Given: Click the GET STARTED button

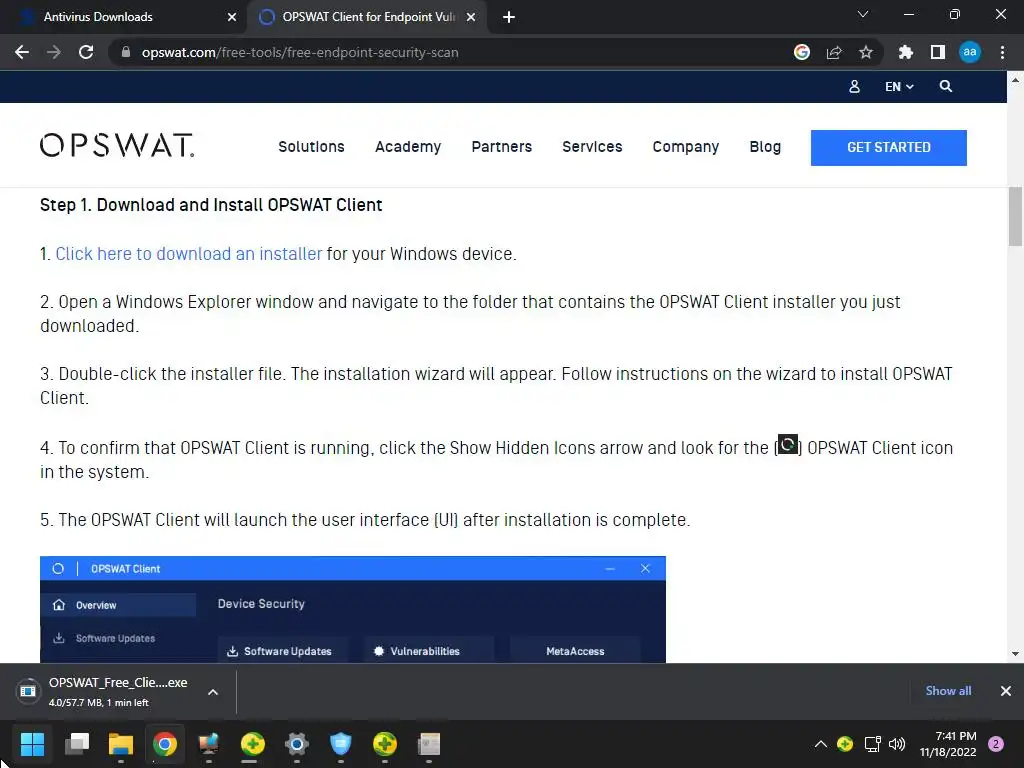Looking at the screenshot, I should [x=888, y=148].
